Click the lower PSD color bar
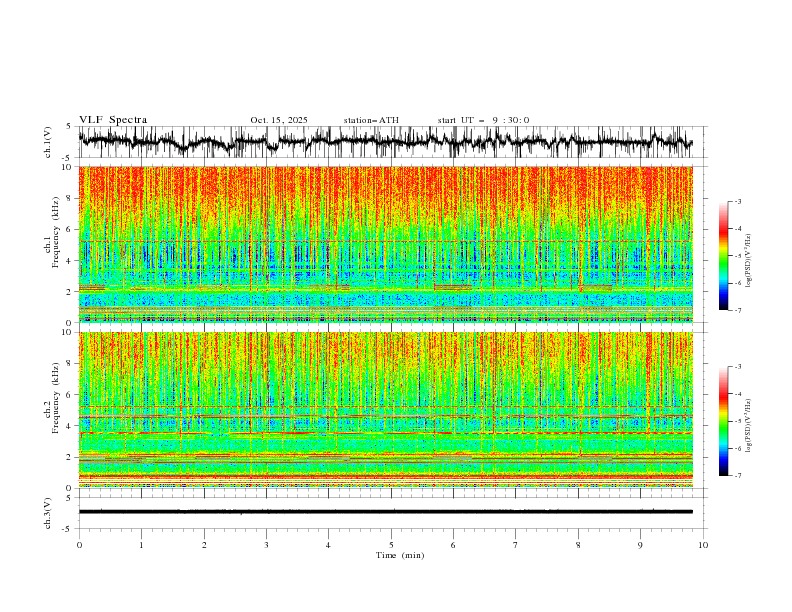Screen dimensions: 792x612 (x=723, y=421)
